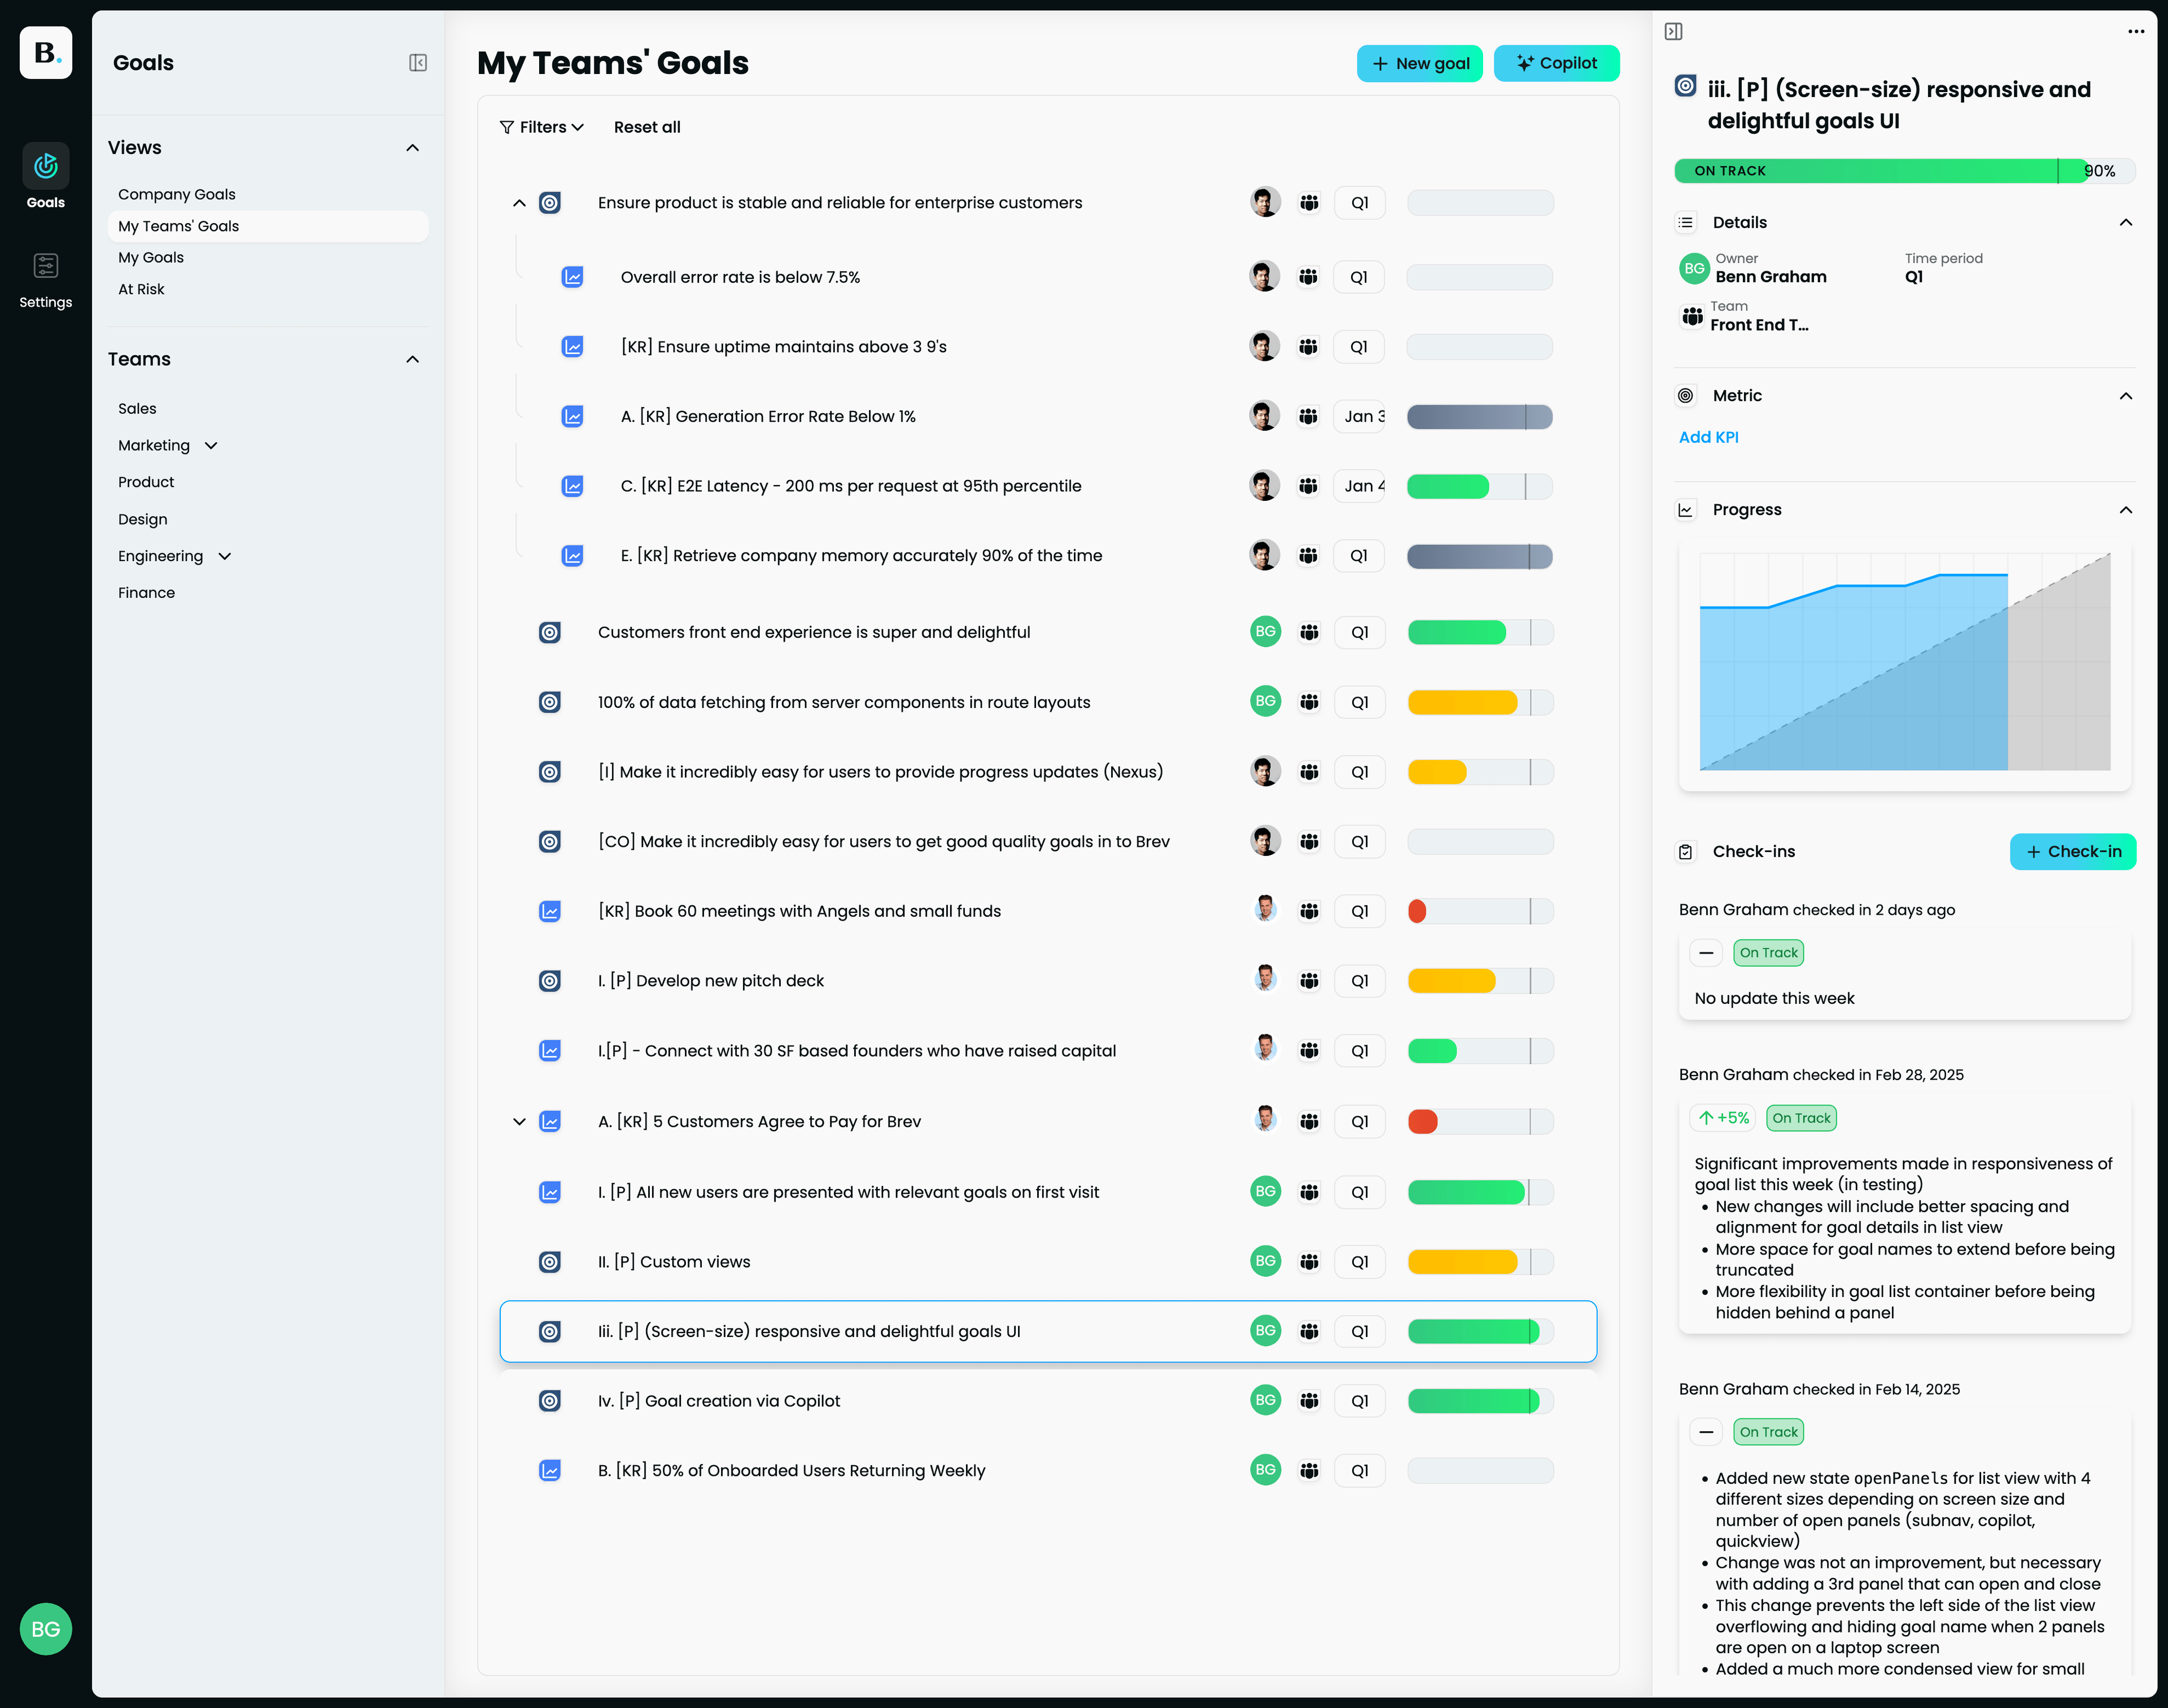Screen dimensions: 2168x1708
Task: Click the KR icon for Overall error rate
Action: tap(572, 277)
